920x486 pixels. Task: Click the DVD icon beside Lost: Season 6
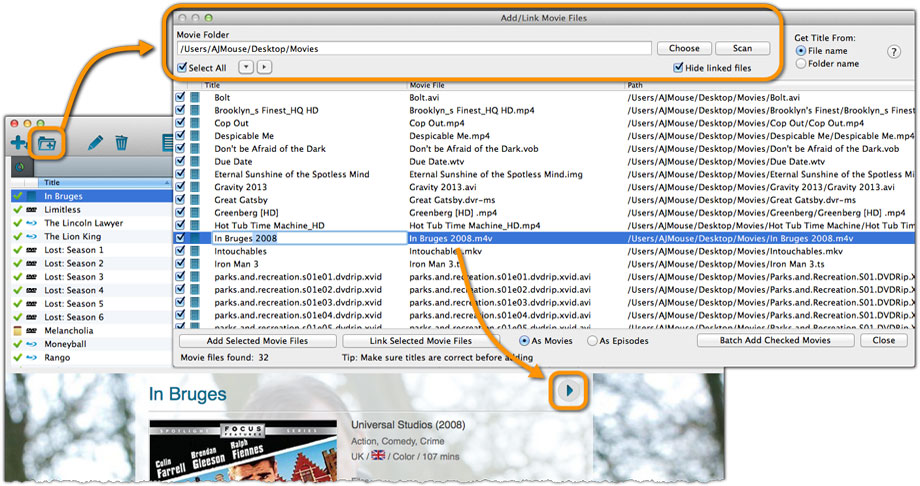coord(32,317)
